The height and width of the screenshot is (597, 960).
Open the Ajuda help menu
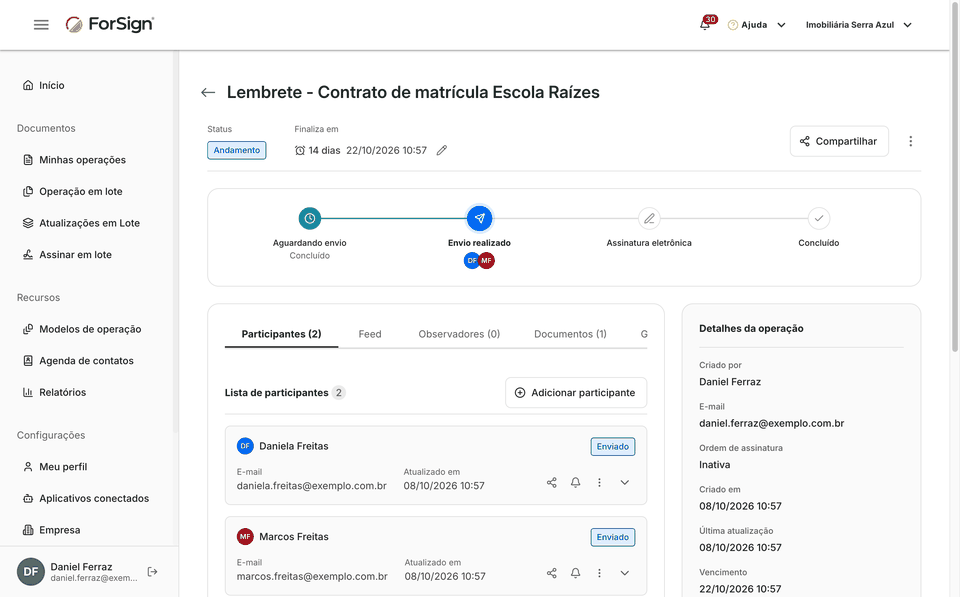point(756,25)
